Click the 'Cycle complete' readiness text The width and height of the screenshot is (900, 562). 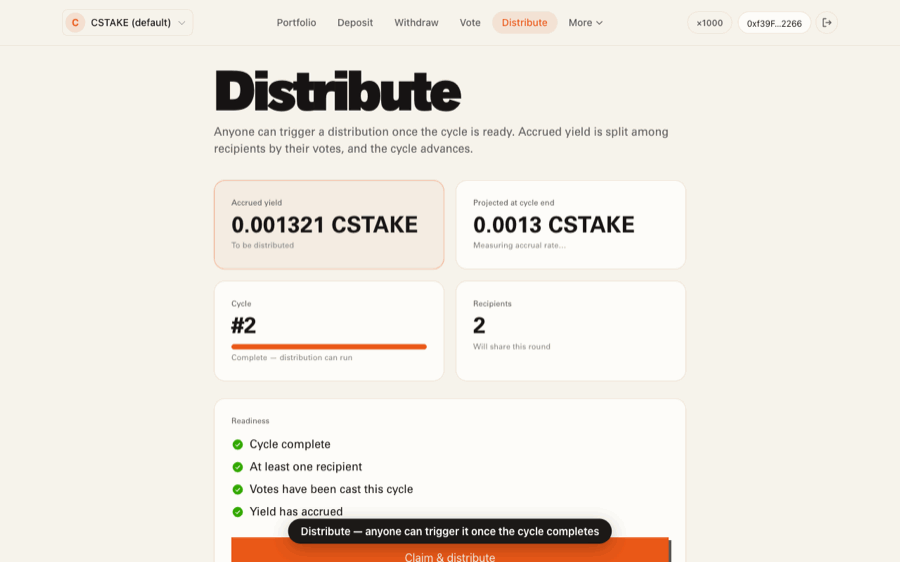pos(290,444)
